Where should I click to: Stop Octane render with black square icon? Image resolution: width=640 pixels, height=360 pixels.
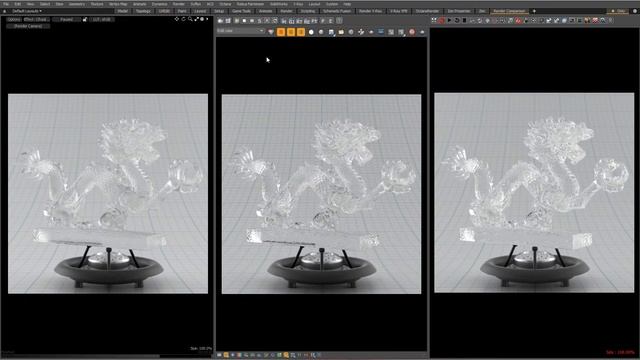click(464, 20)
